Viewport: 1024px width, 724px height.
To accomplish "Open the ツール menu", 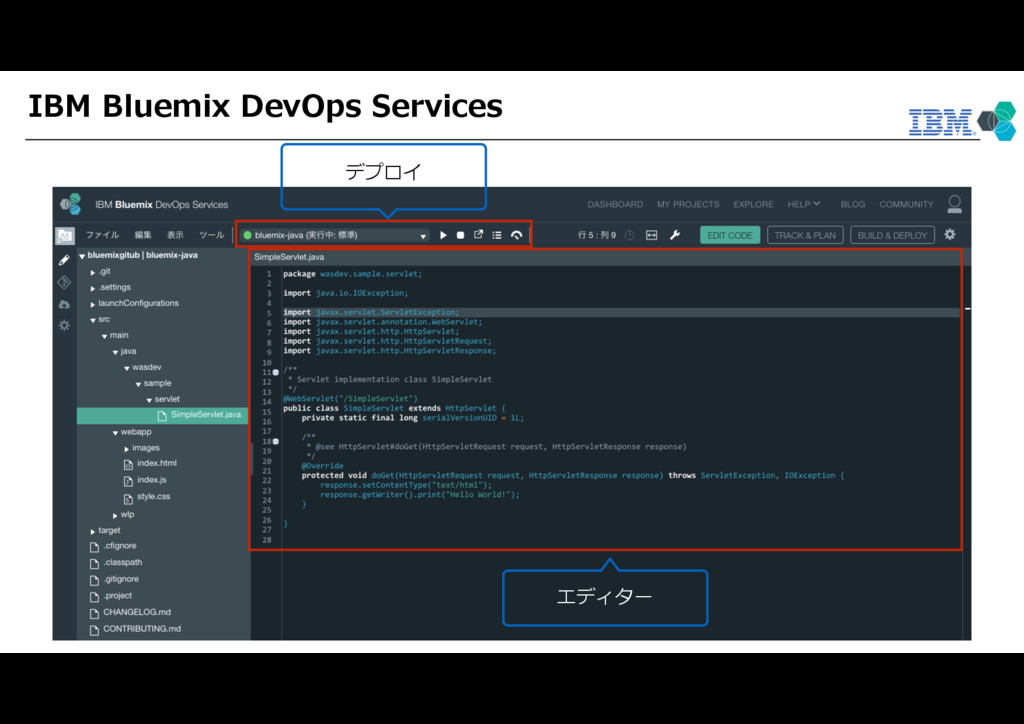I will click(212, 235).
